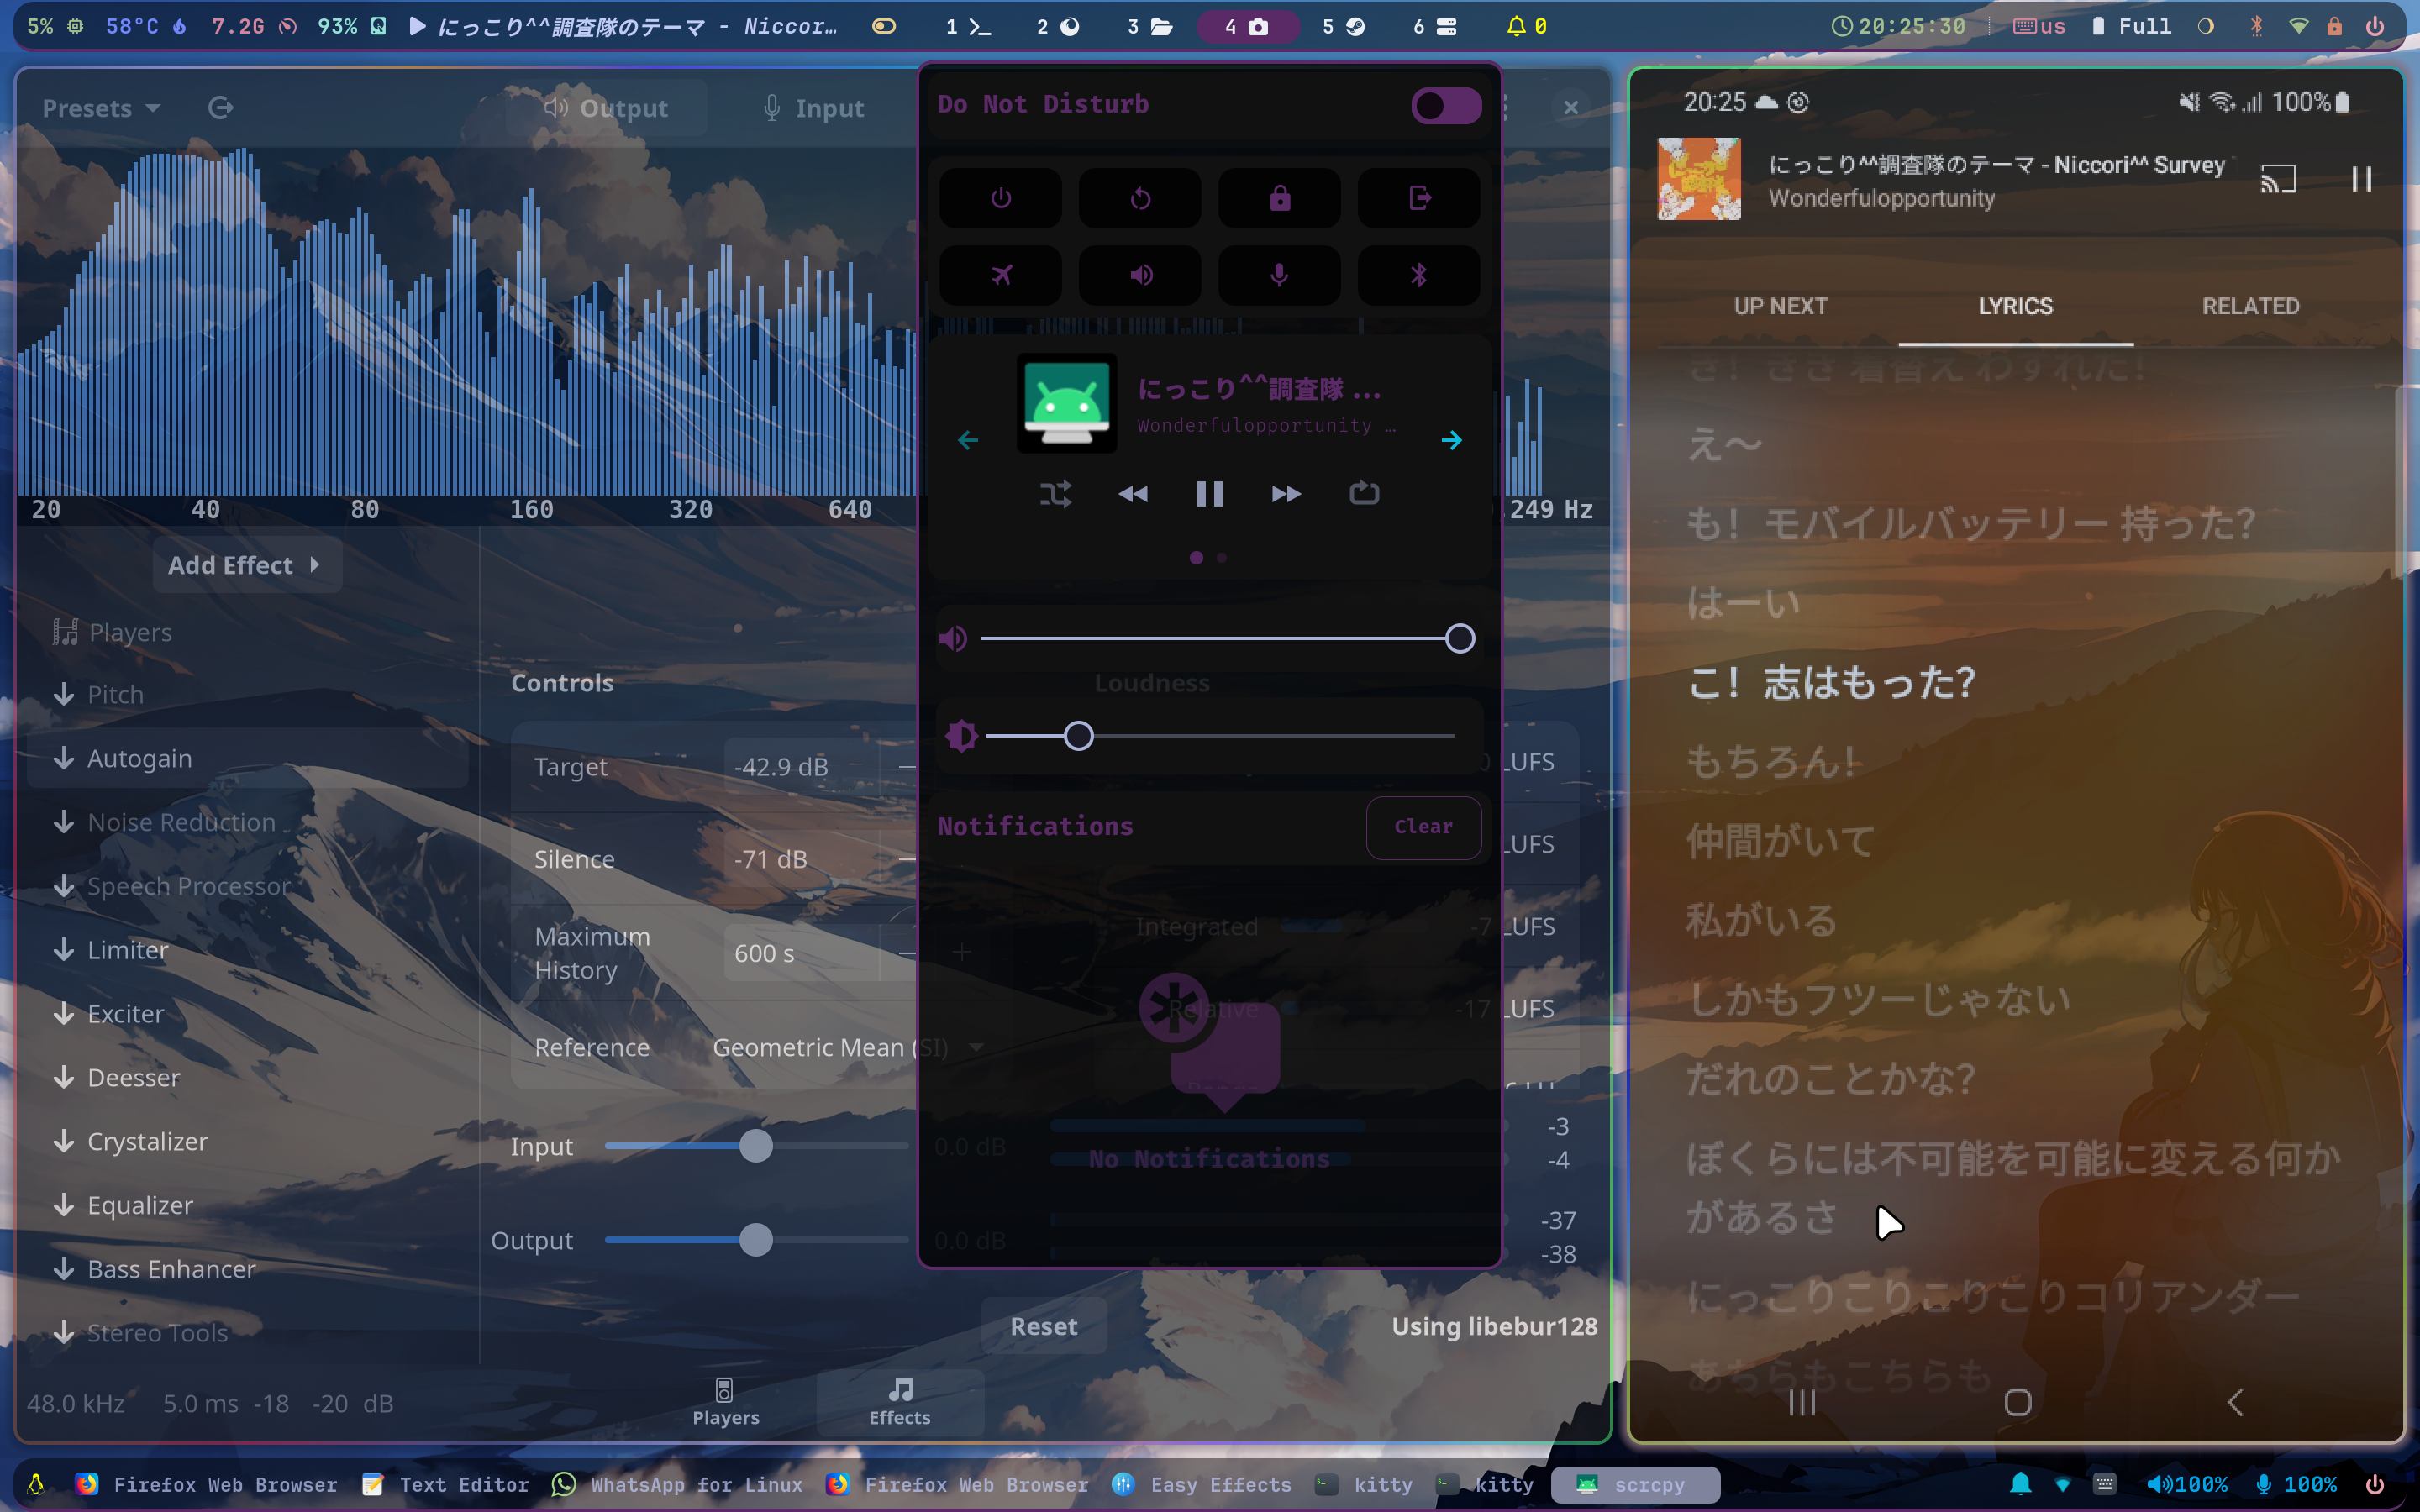Pause song in phone mini player

[x=2362, y=180]
